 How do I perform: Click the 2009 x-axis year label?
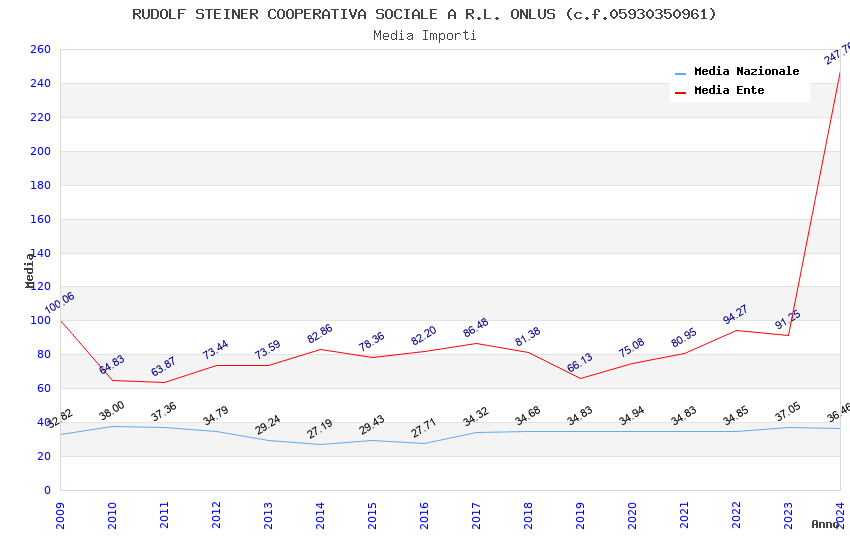click(x=60, y=515)
